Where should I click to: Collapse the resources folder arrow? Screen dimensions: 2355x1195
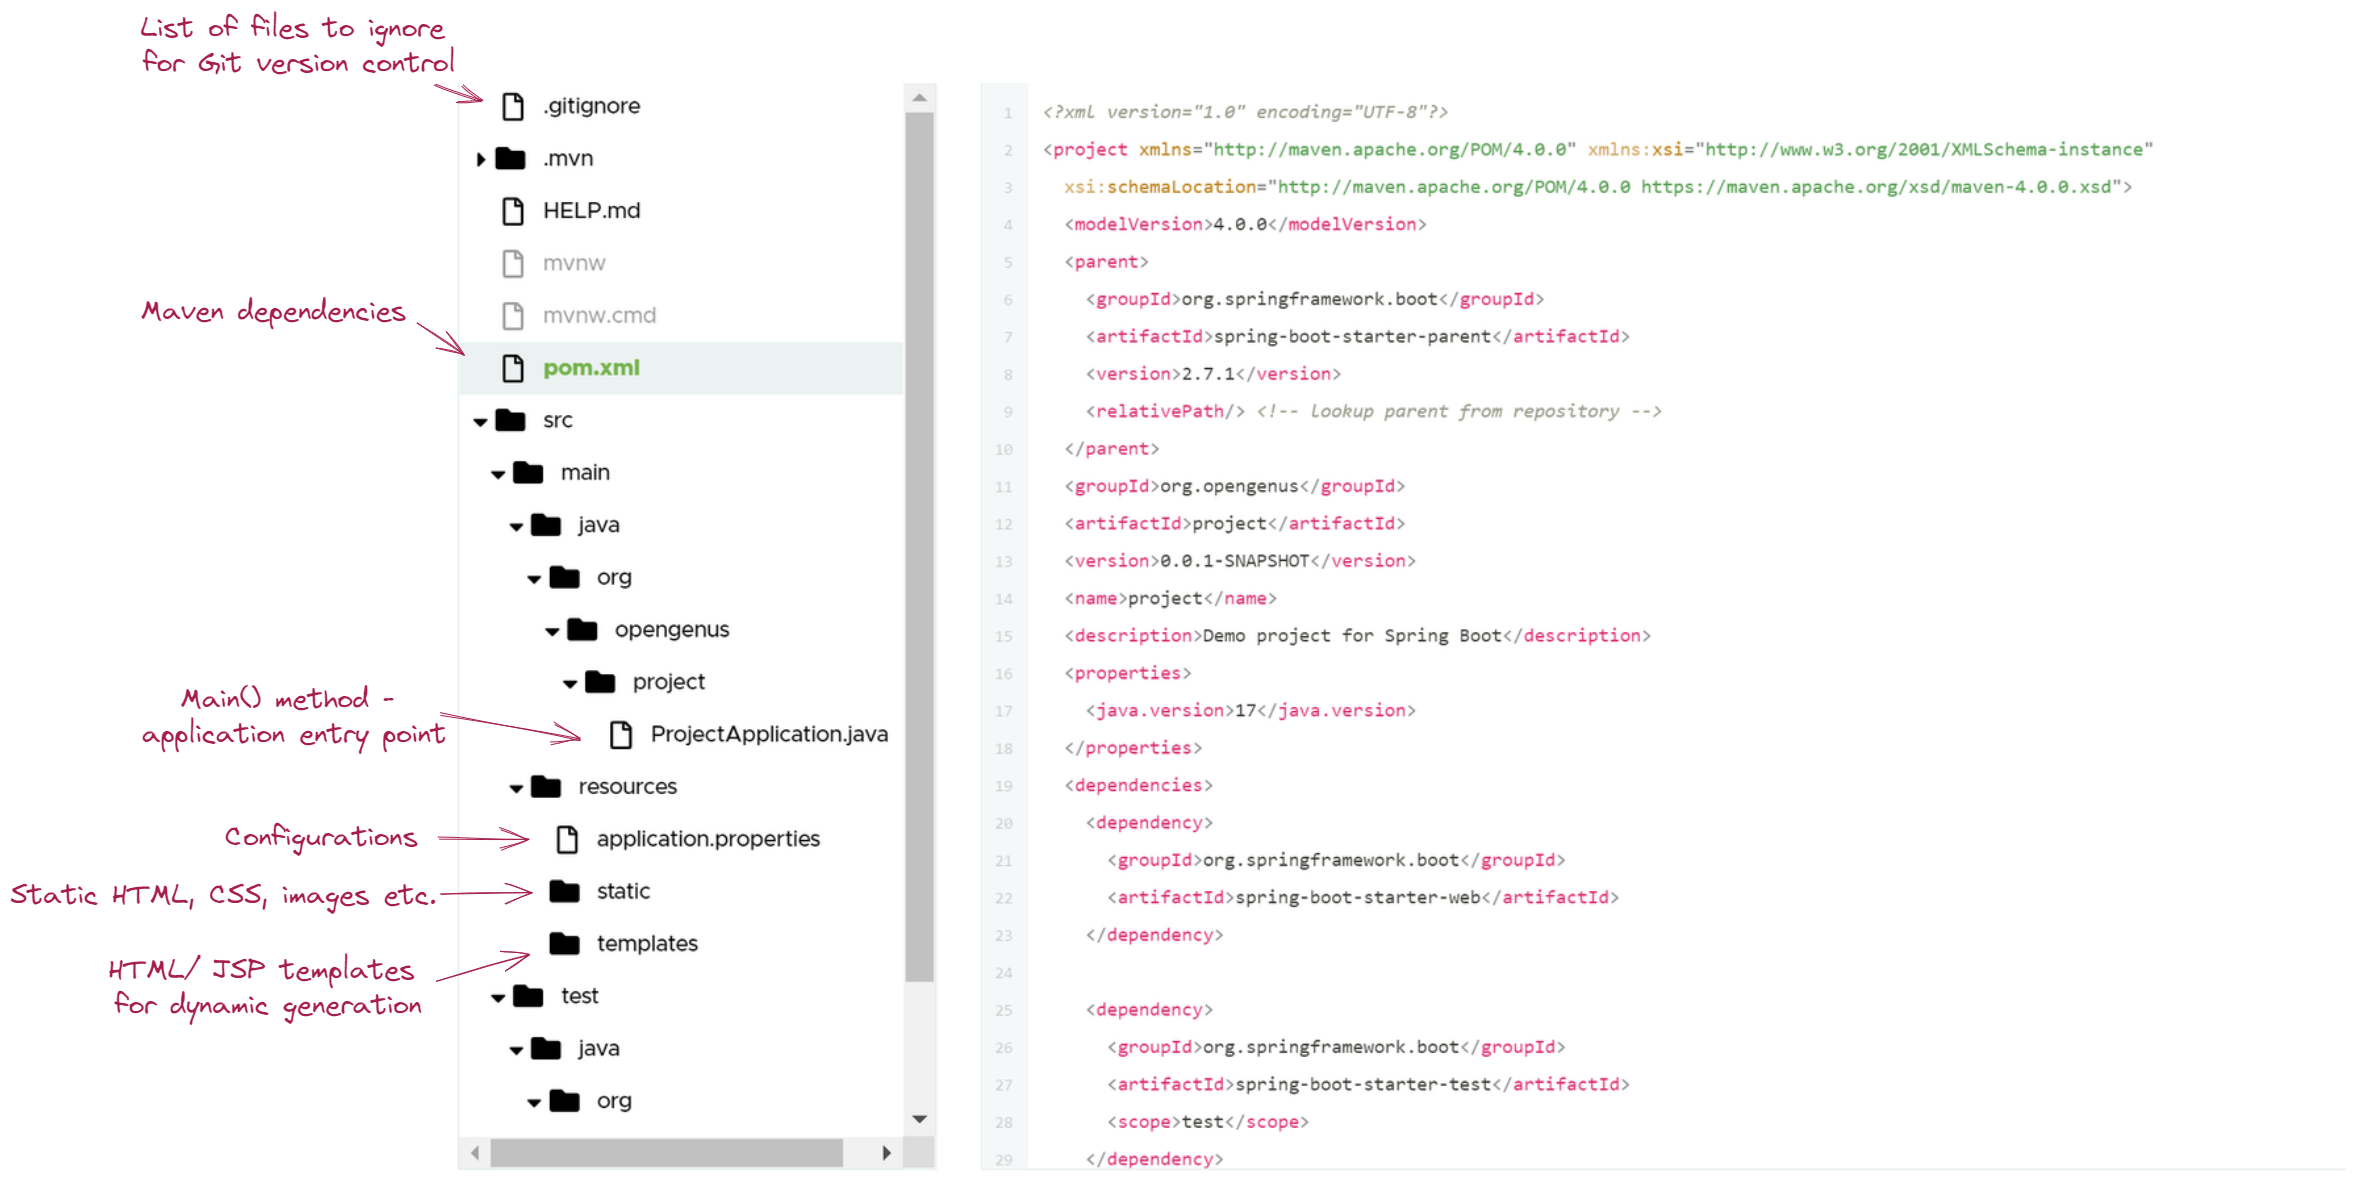point(516,788)
